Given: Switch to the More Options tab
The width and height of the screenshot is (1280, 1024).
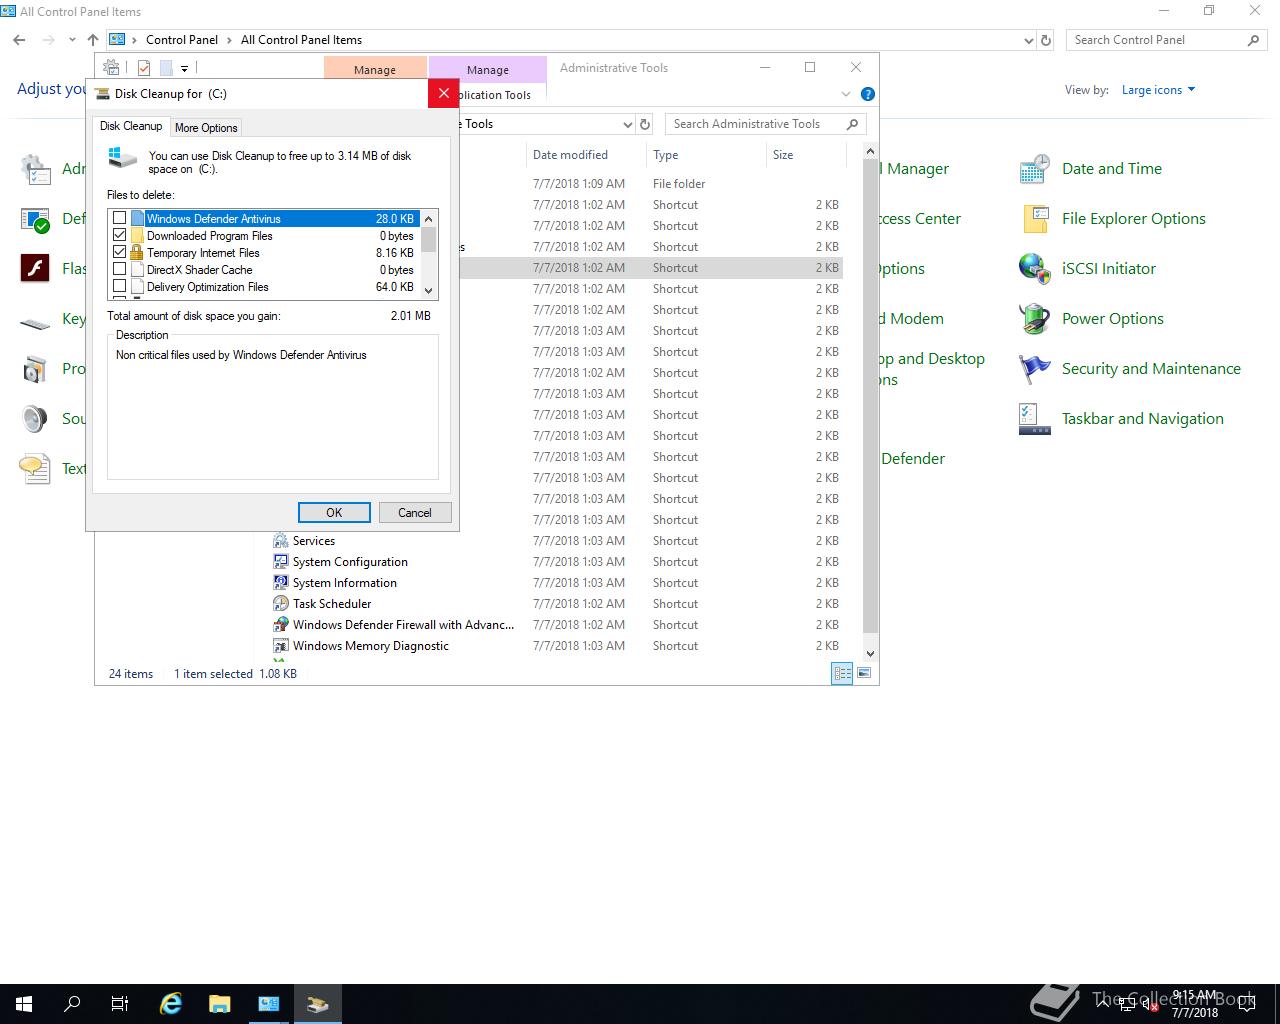Looking at the screenshot, I should coord(206,127).
